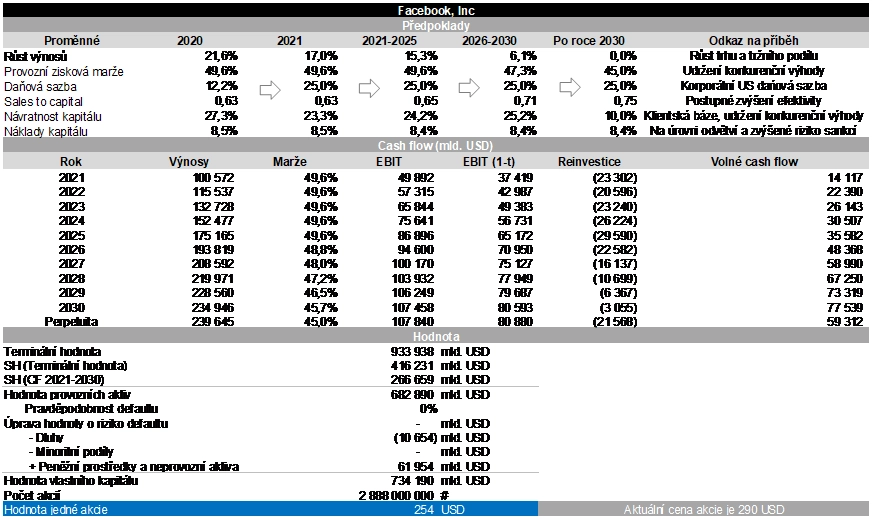Image resolution: width=872 pixels, height=519 pixels.
Task: Select the 2028 revenue value 219 971
Action: click(213, 279)
